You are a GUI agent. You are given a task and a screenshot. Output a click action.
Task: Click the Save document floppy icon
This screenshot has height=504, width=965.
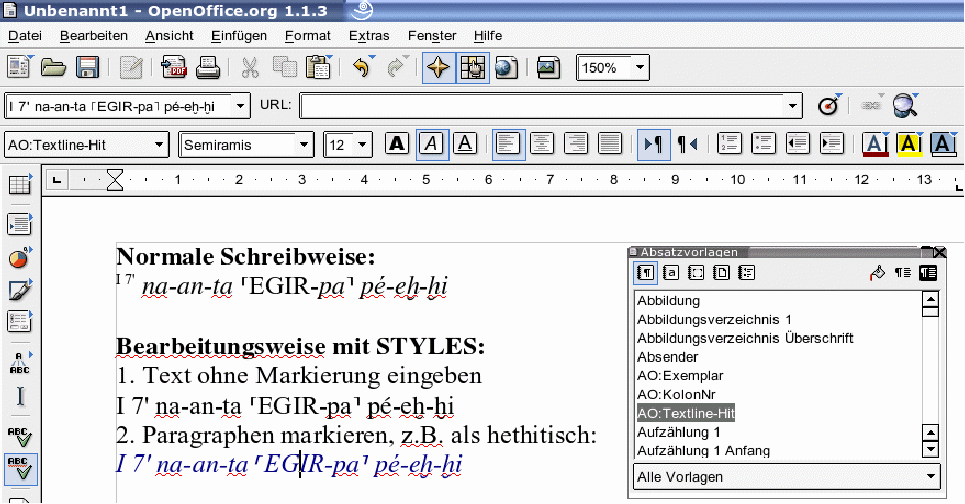click(87, 68)
